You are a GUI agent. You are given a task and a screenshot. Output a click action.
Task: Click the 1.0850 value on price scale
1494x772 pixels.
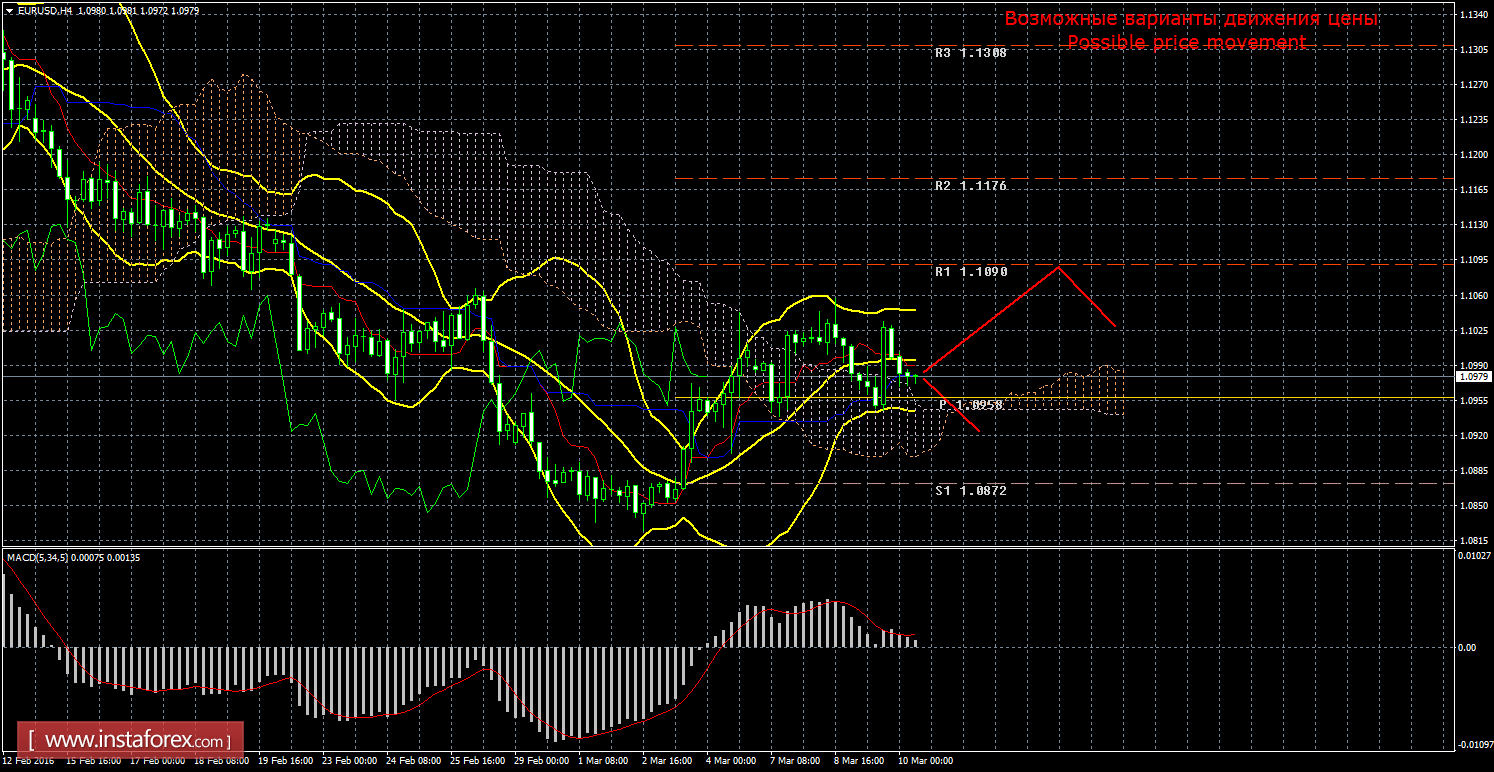click(x=1471, y=506)
